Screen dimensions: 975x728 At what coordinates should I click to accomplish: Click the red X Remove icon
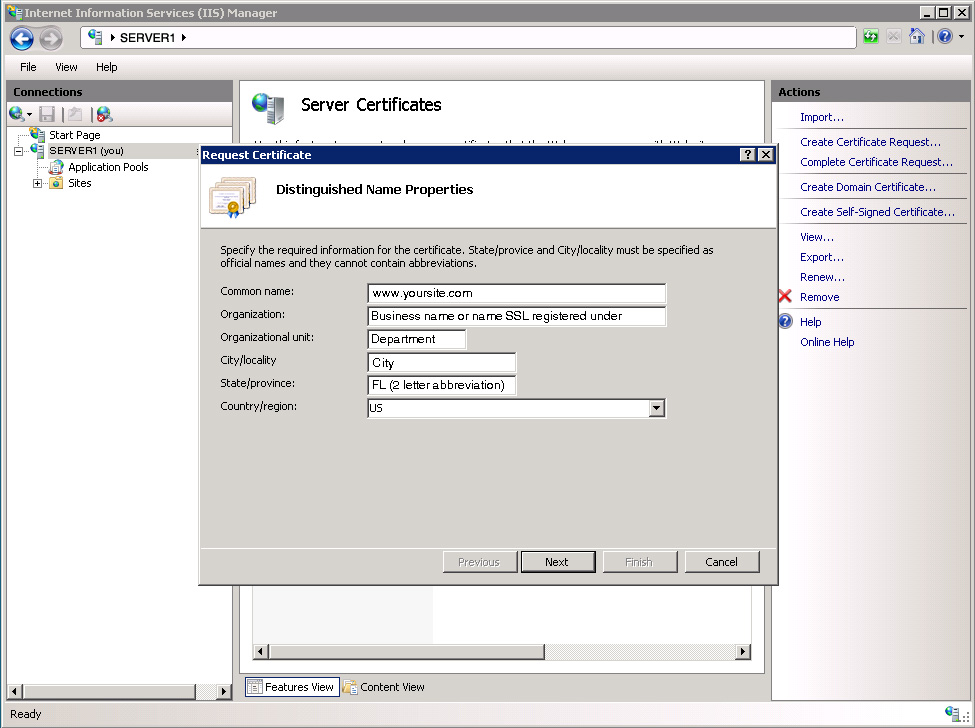(x=785, y=297)
